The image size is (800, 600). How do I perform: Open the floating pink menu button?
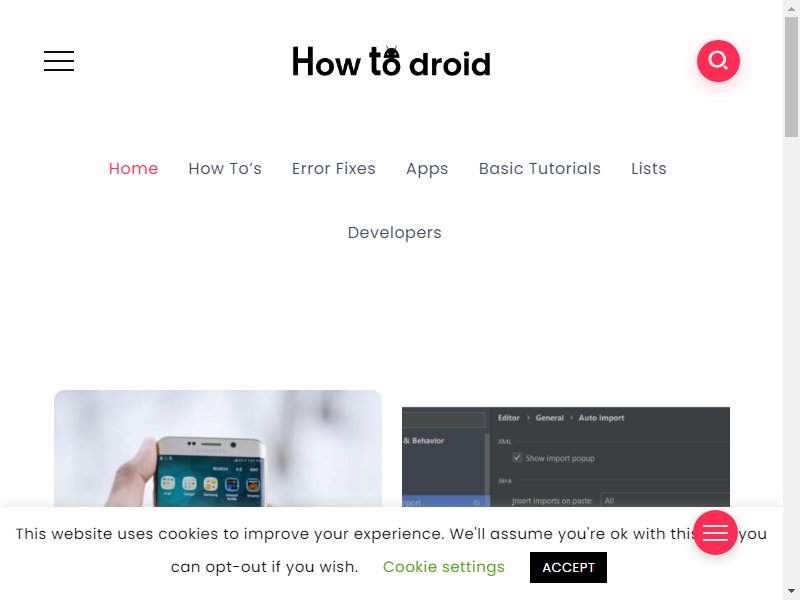[x=715, y=532]
